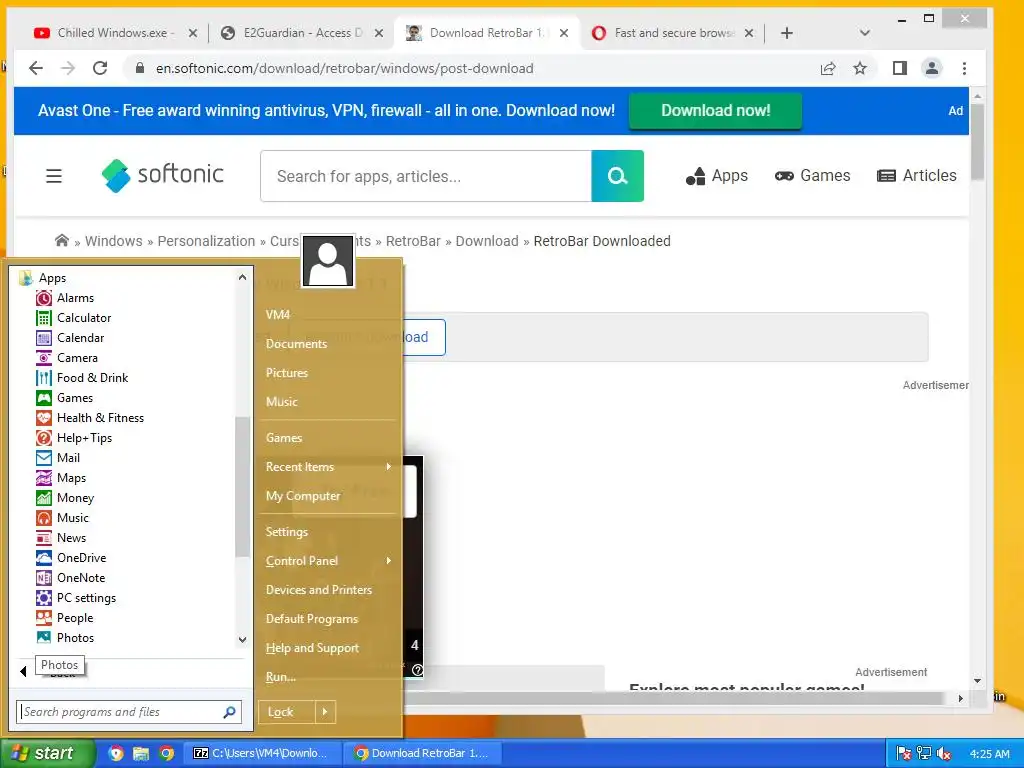Click the Personalization breadcrumb link
Image resolution: width=1024 pixels, height=768 pixels.
[206, 241]
